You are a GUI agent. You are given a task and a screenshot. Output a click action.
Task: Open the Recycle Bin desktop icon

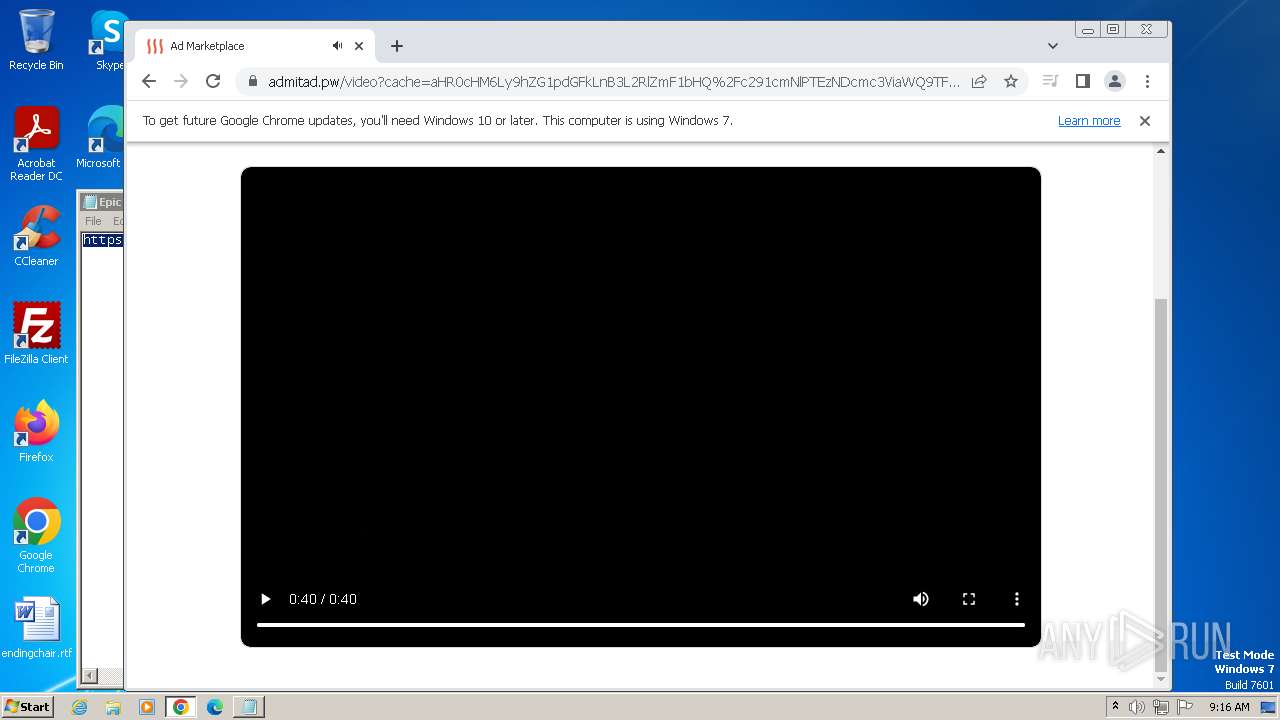tap(36, 40)
